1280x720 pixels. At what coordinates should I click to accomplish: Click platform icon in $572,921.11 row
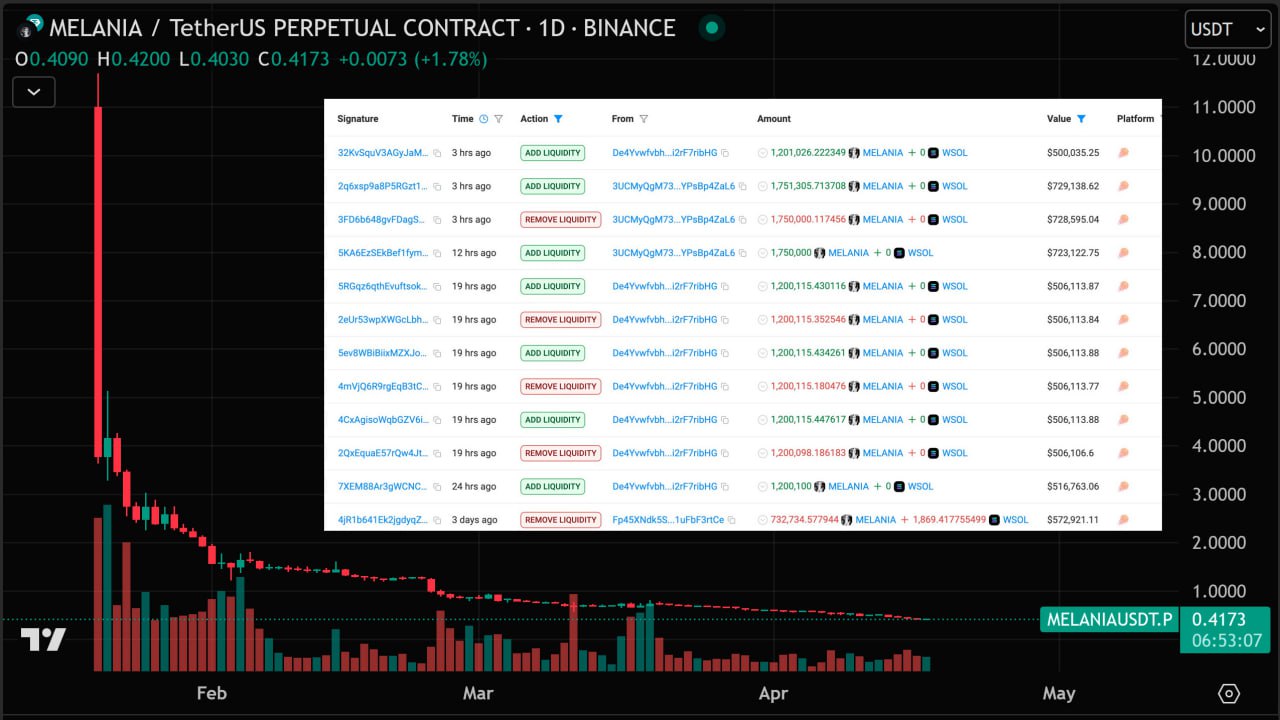click(1123, 520)
